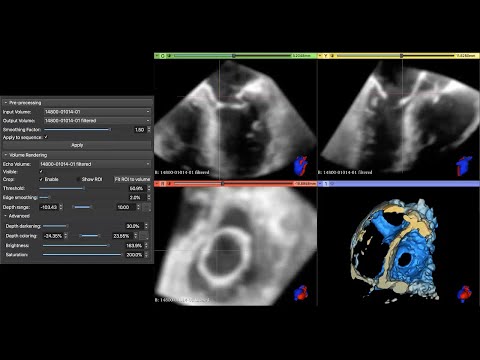Adjust the Depth range slider
The width and height of the screenshot is (480, 360).
click(82, 207)
